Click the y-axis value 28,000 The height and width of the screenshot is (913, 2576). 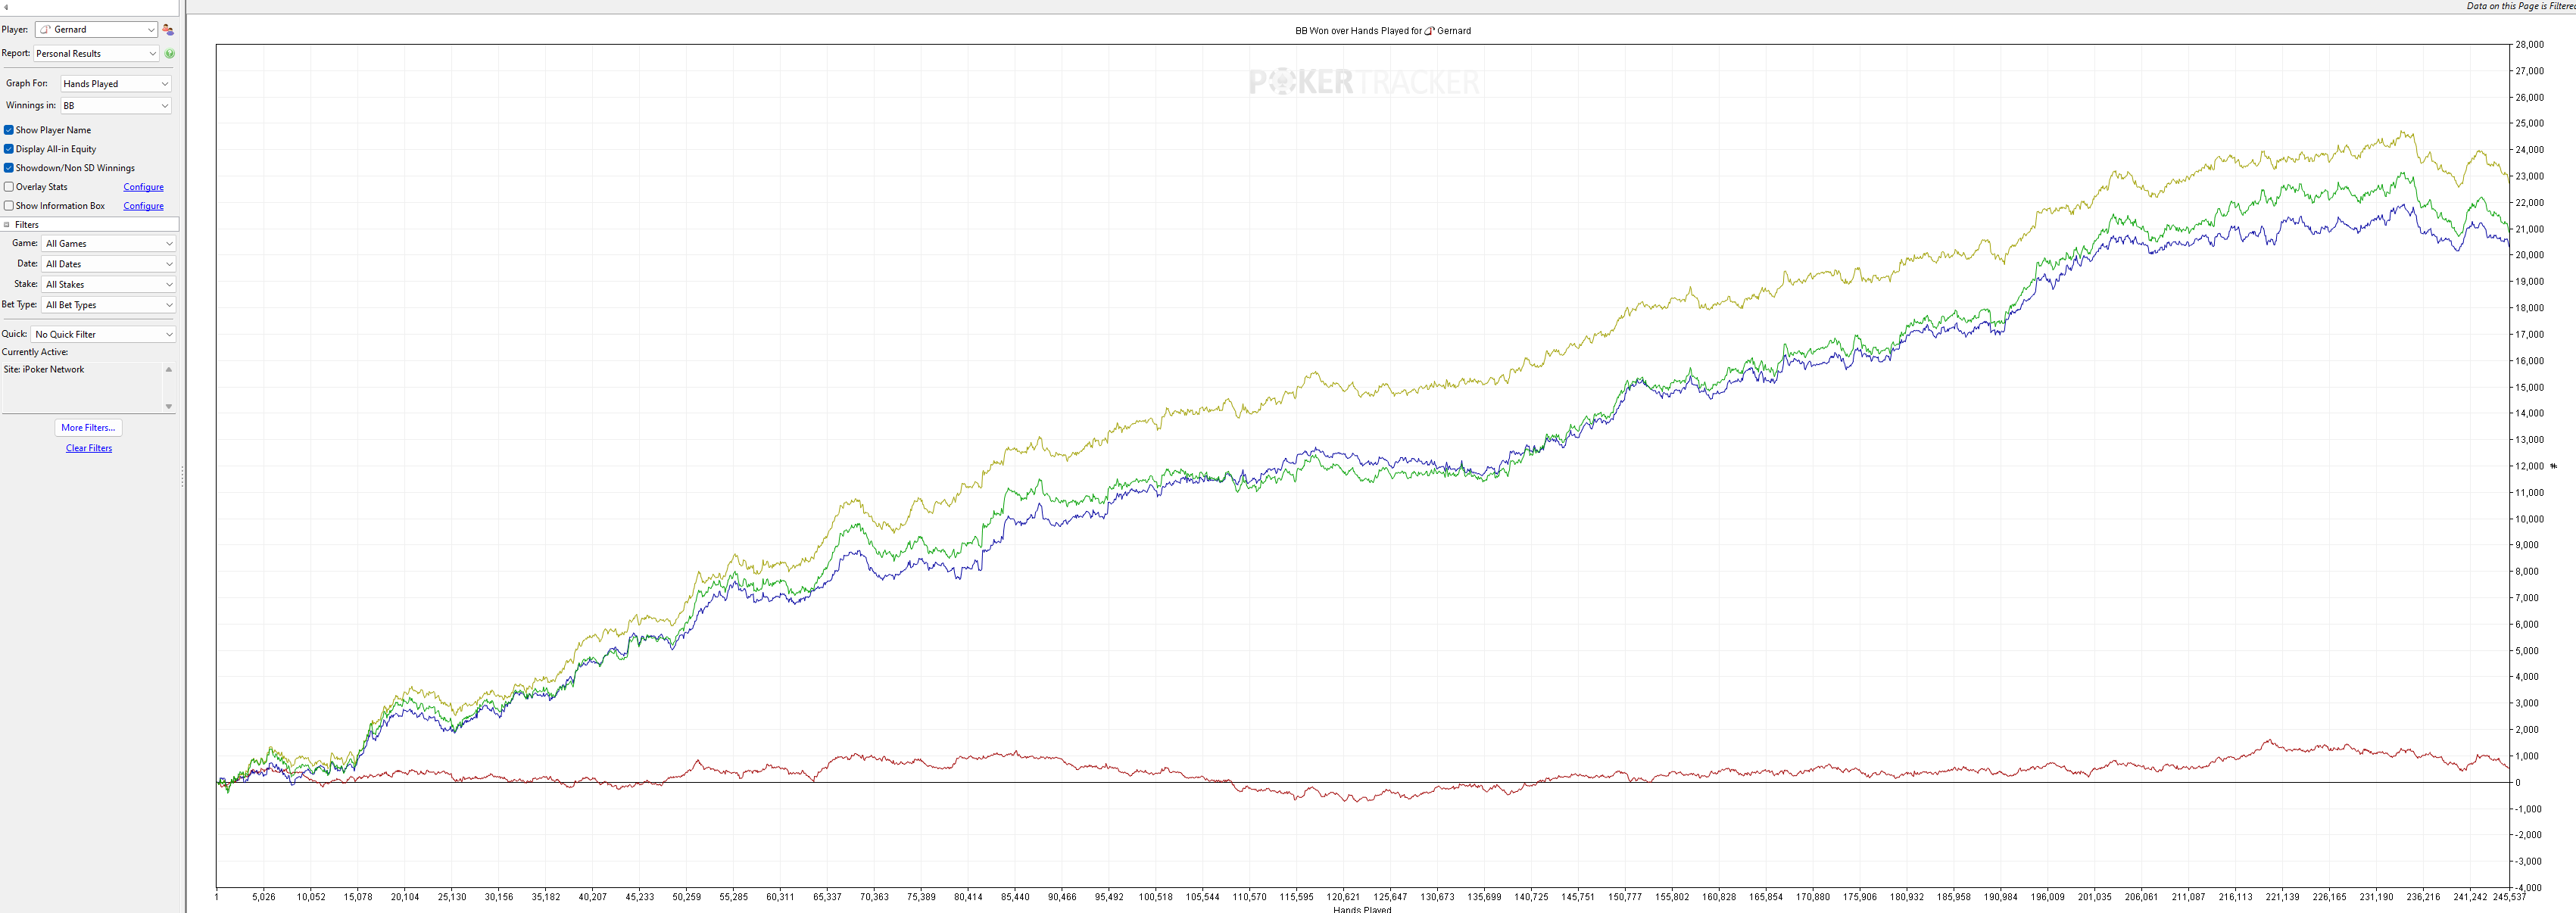(x=2530, y=45)
